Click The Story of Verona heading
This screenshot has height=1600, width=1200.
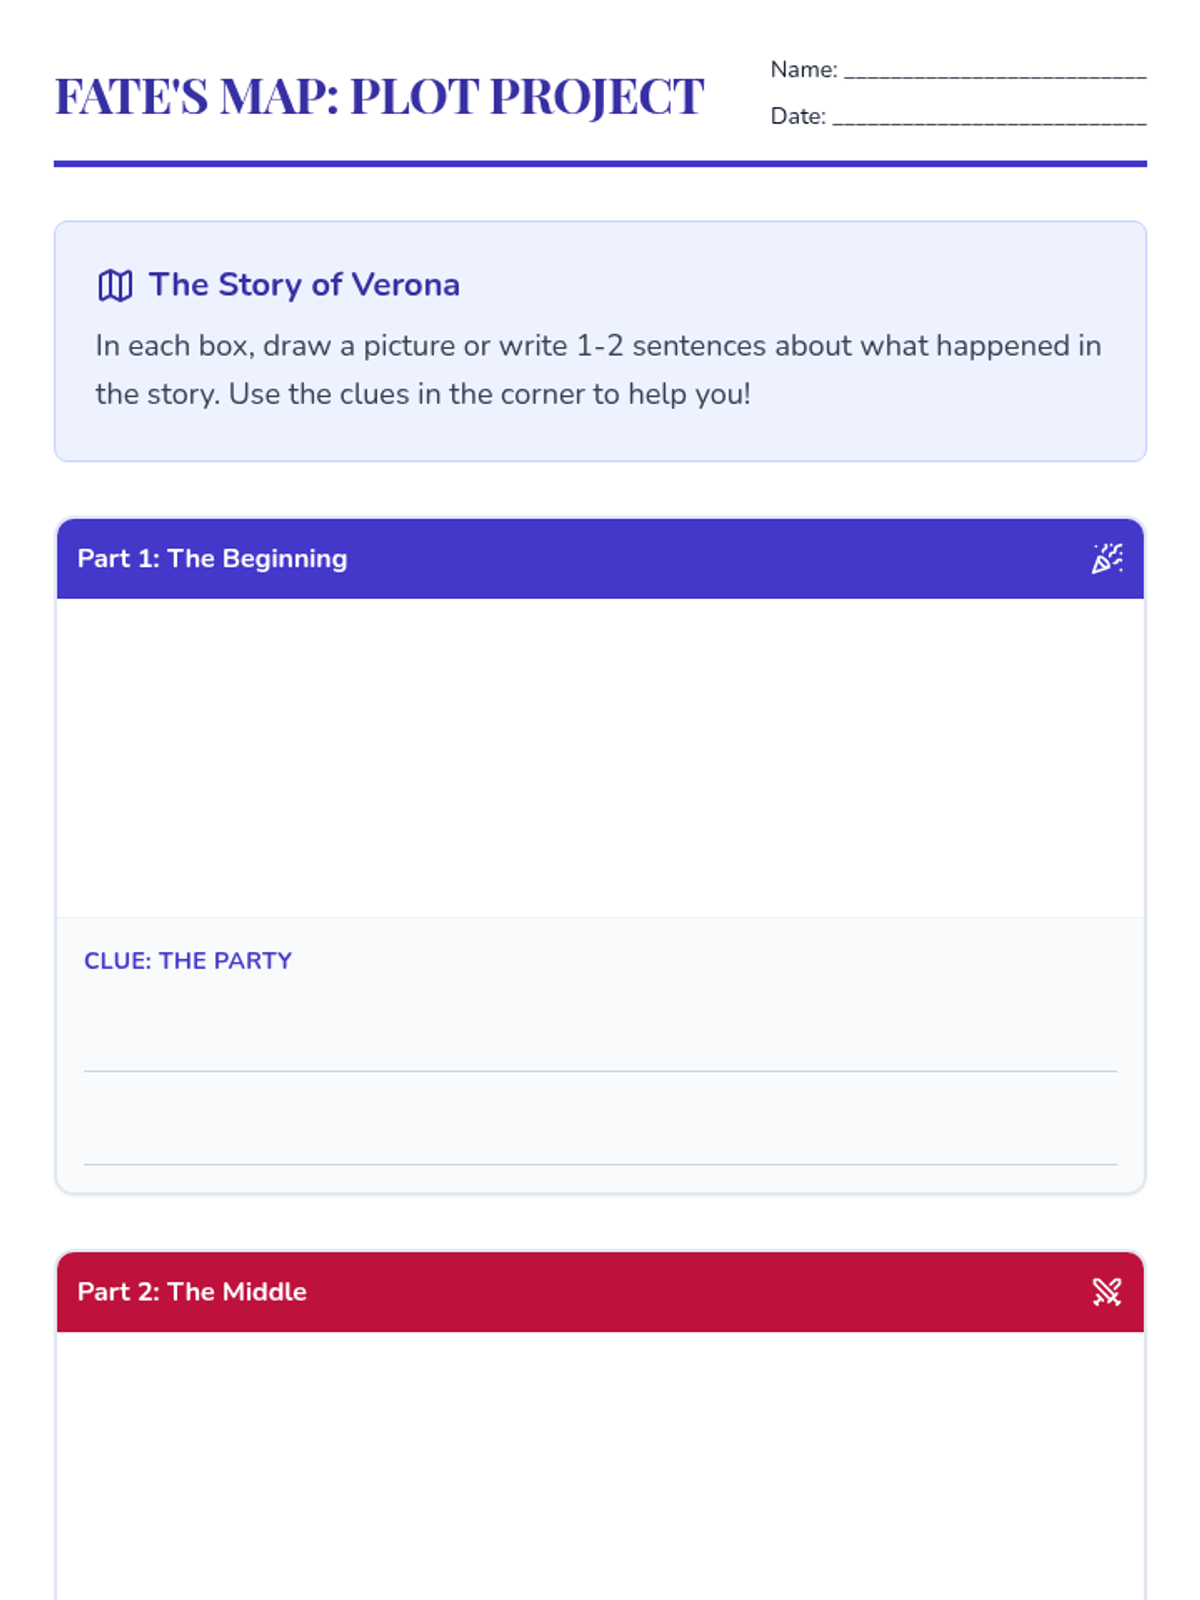point(304,285)
